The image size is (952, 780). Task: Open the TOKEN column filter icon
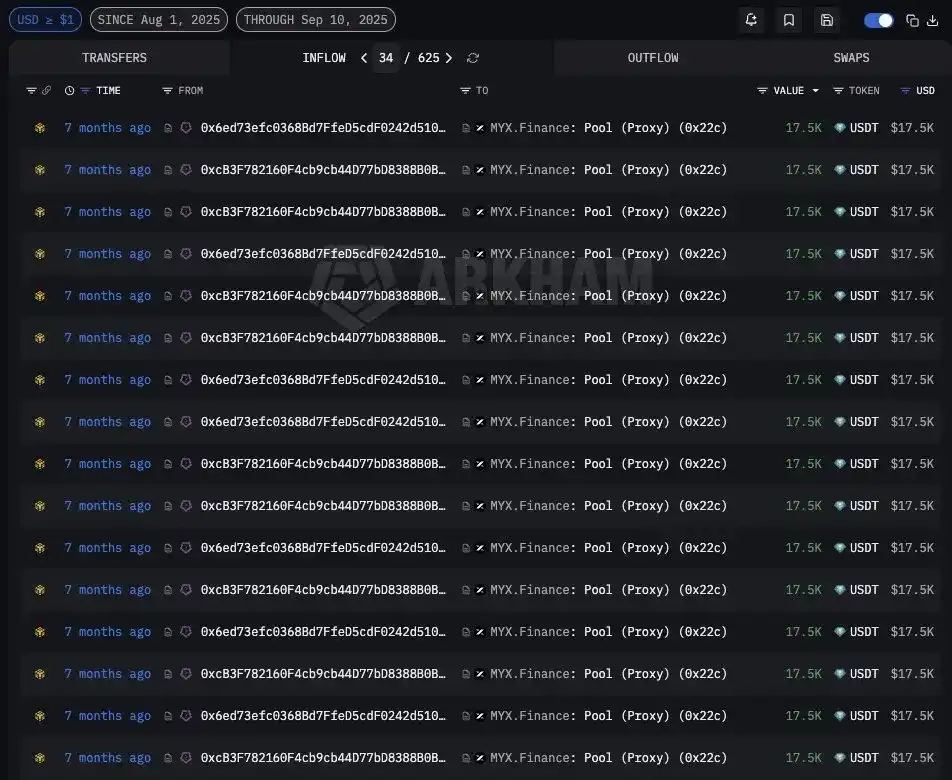tap(838, 90)
